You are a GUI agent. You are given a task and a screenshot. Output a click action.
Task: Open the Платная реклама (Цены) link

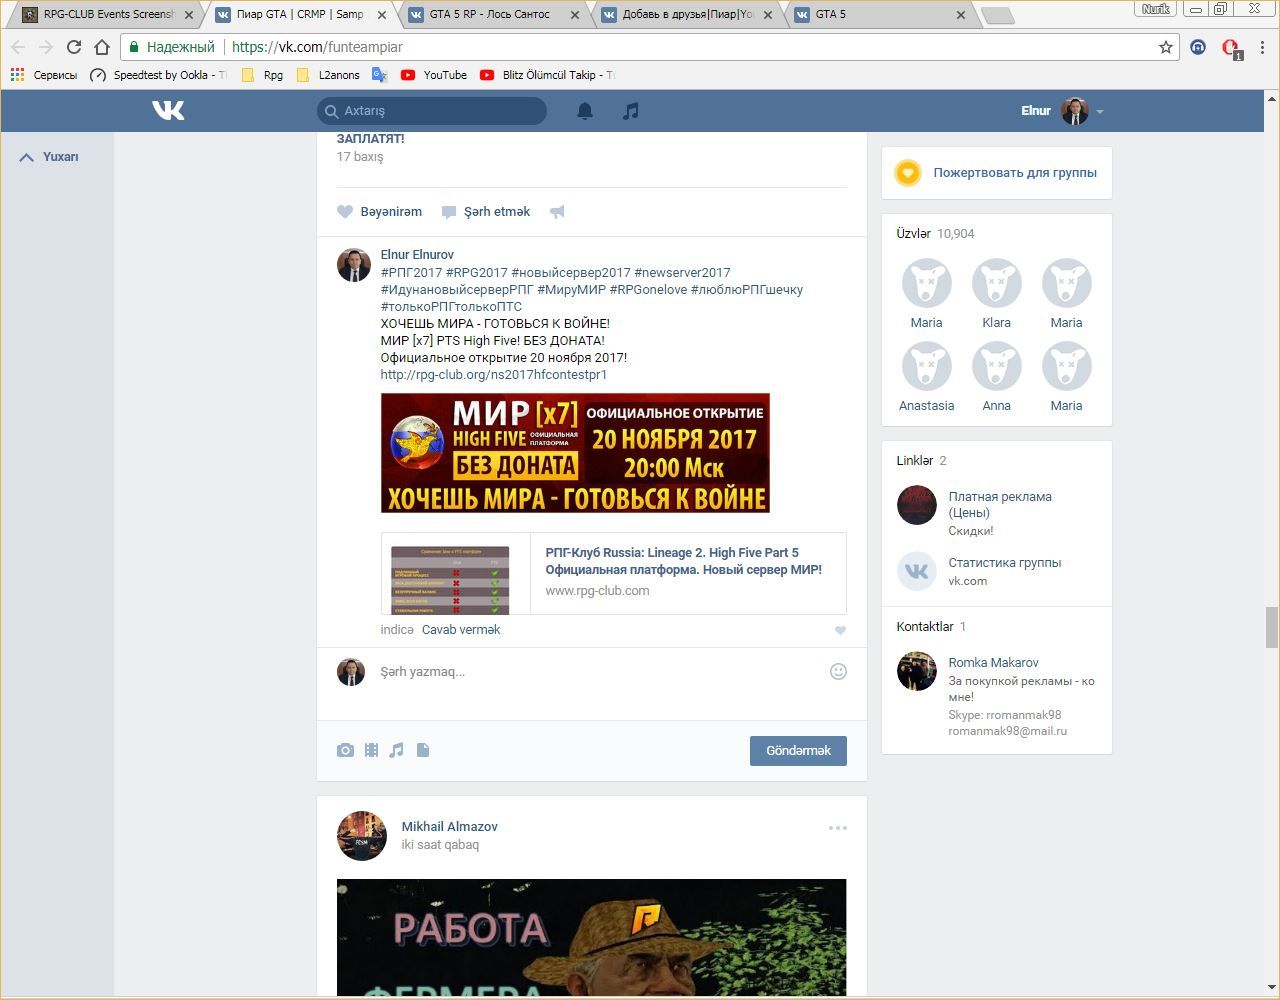click(1000, 505)
